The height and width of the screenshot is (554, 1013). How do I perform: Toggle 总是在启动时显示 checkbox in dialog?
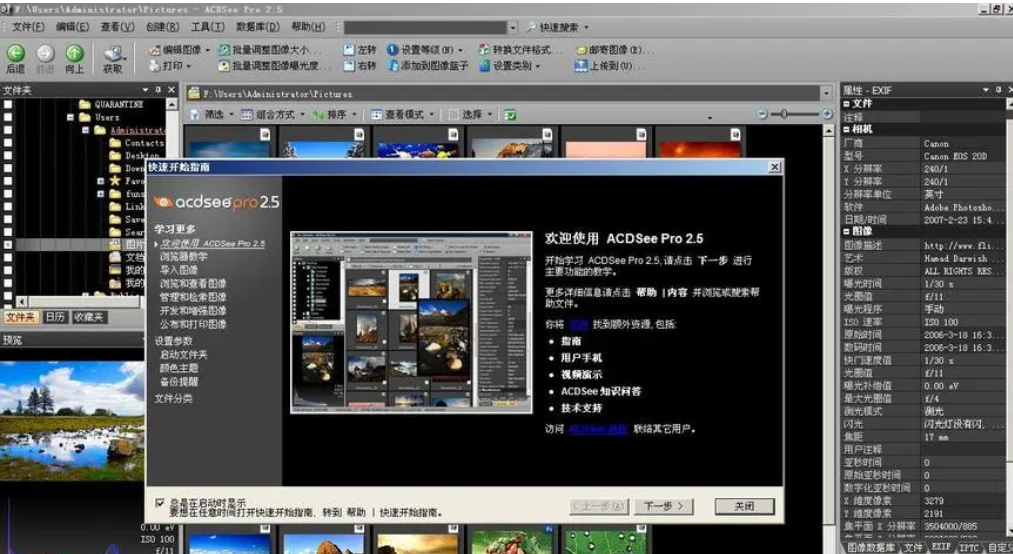pyautogui.click(x=160, y=502)
